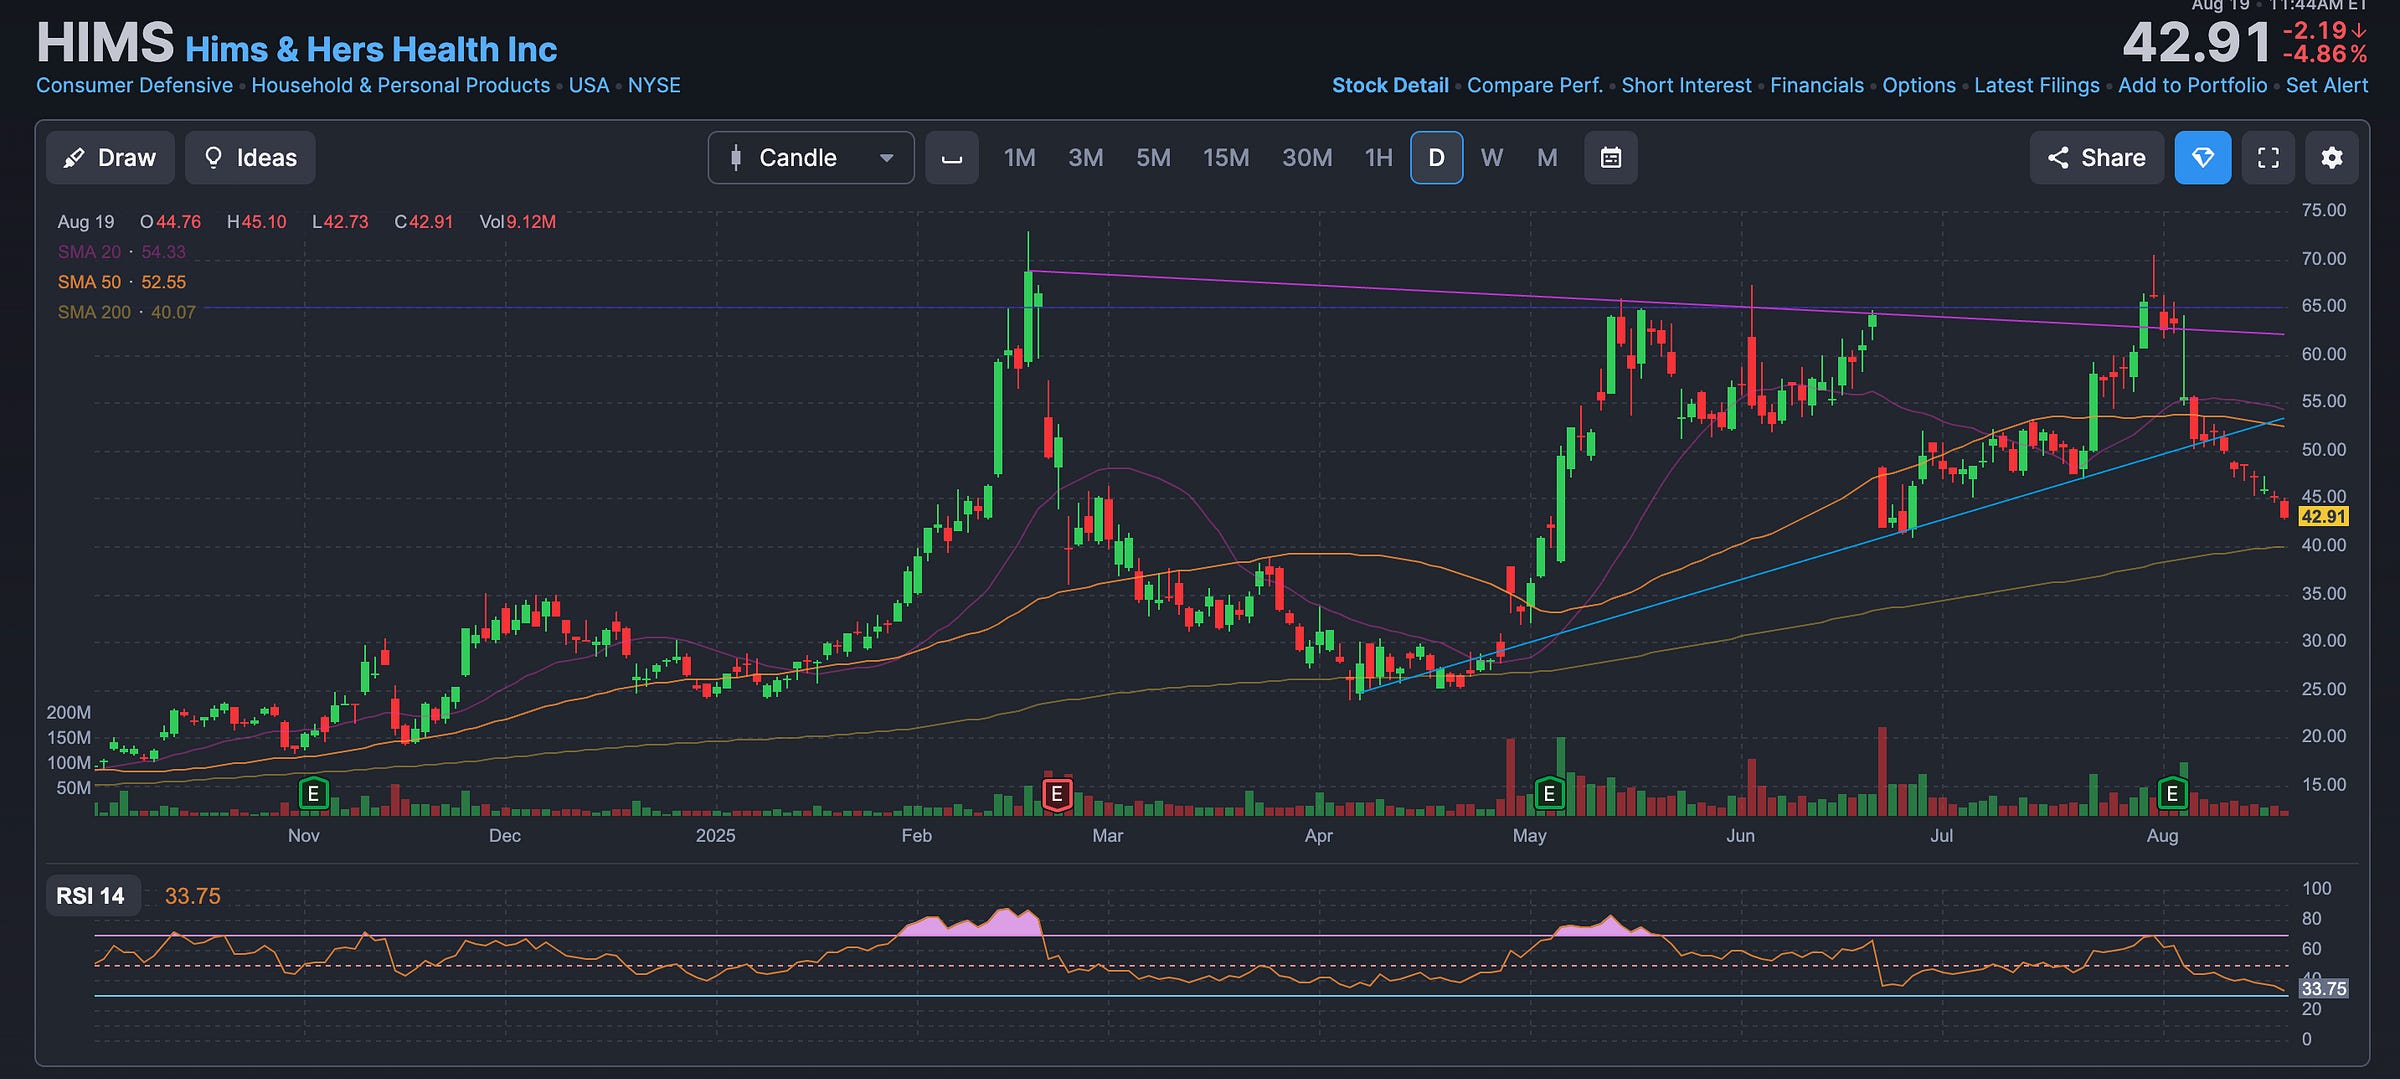Viewport: 2400px width, 1079px height.
Task: Click the Share button
Action: pyautogui.click(x=2097, y=158)
